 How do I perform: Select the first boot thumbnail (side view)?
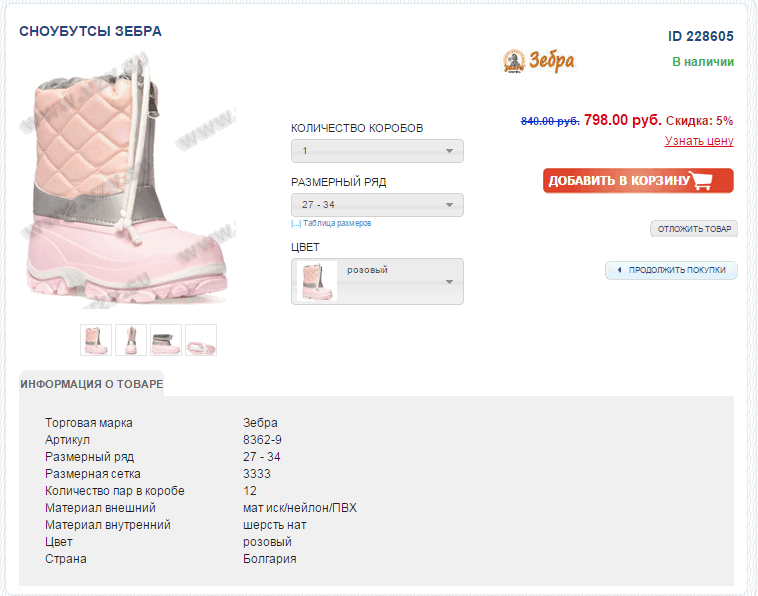pyautogui.click(x=96, y=340)
